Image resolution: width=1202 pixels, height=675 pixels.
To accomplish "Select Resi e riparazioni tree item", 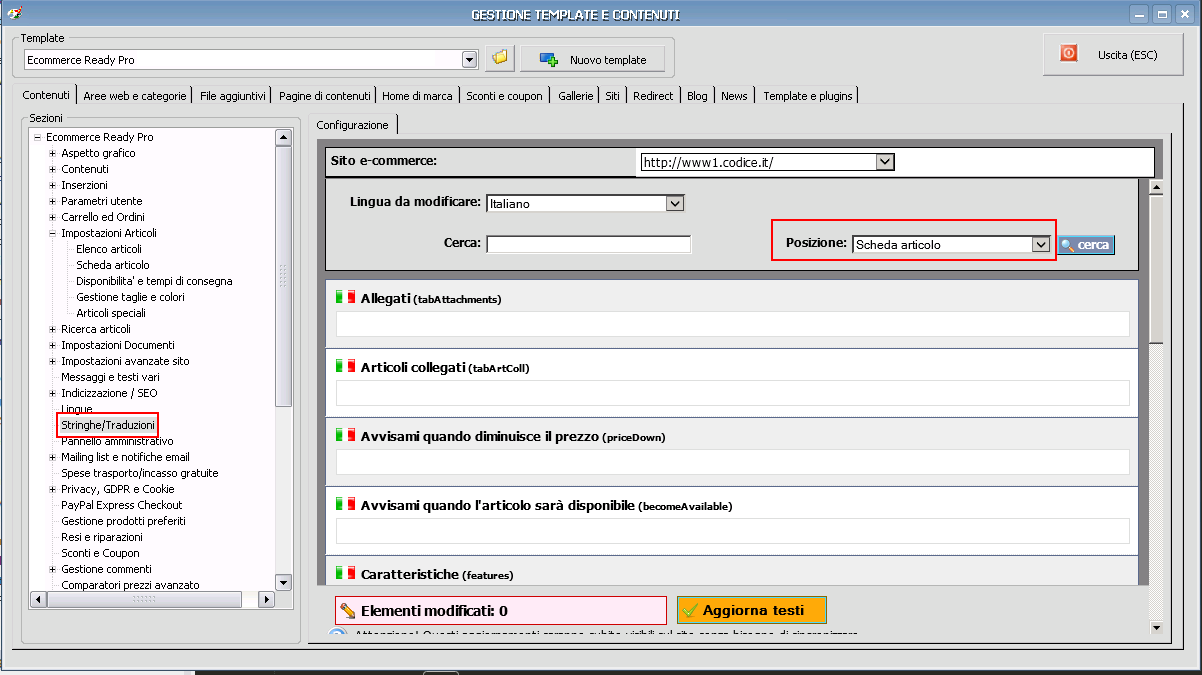I will 102,537.
